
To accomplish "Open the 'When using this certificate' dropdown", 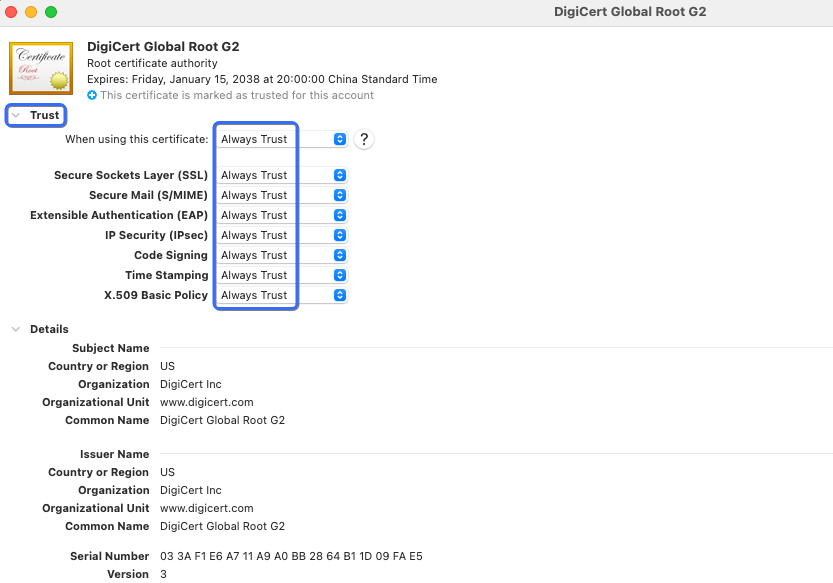I will point(281,140).
